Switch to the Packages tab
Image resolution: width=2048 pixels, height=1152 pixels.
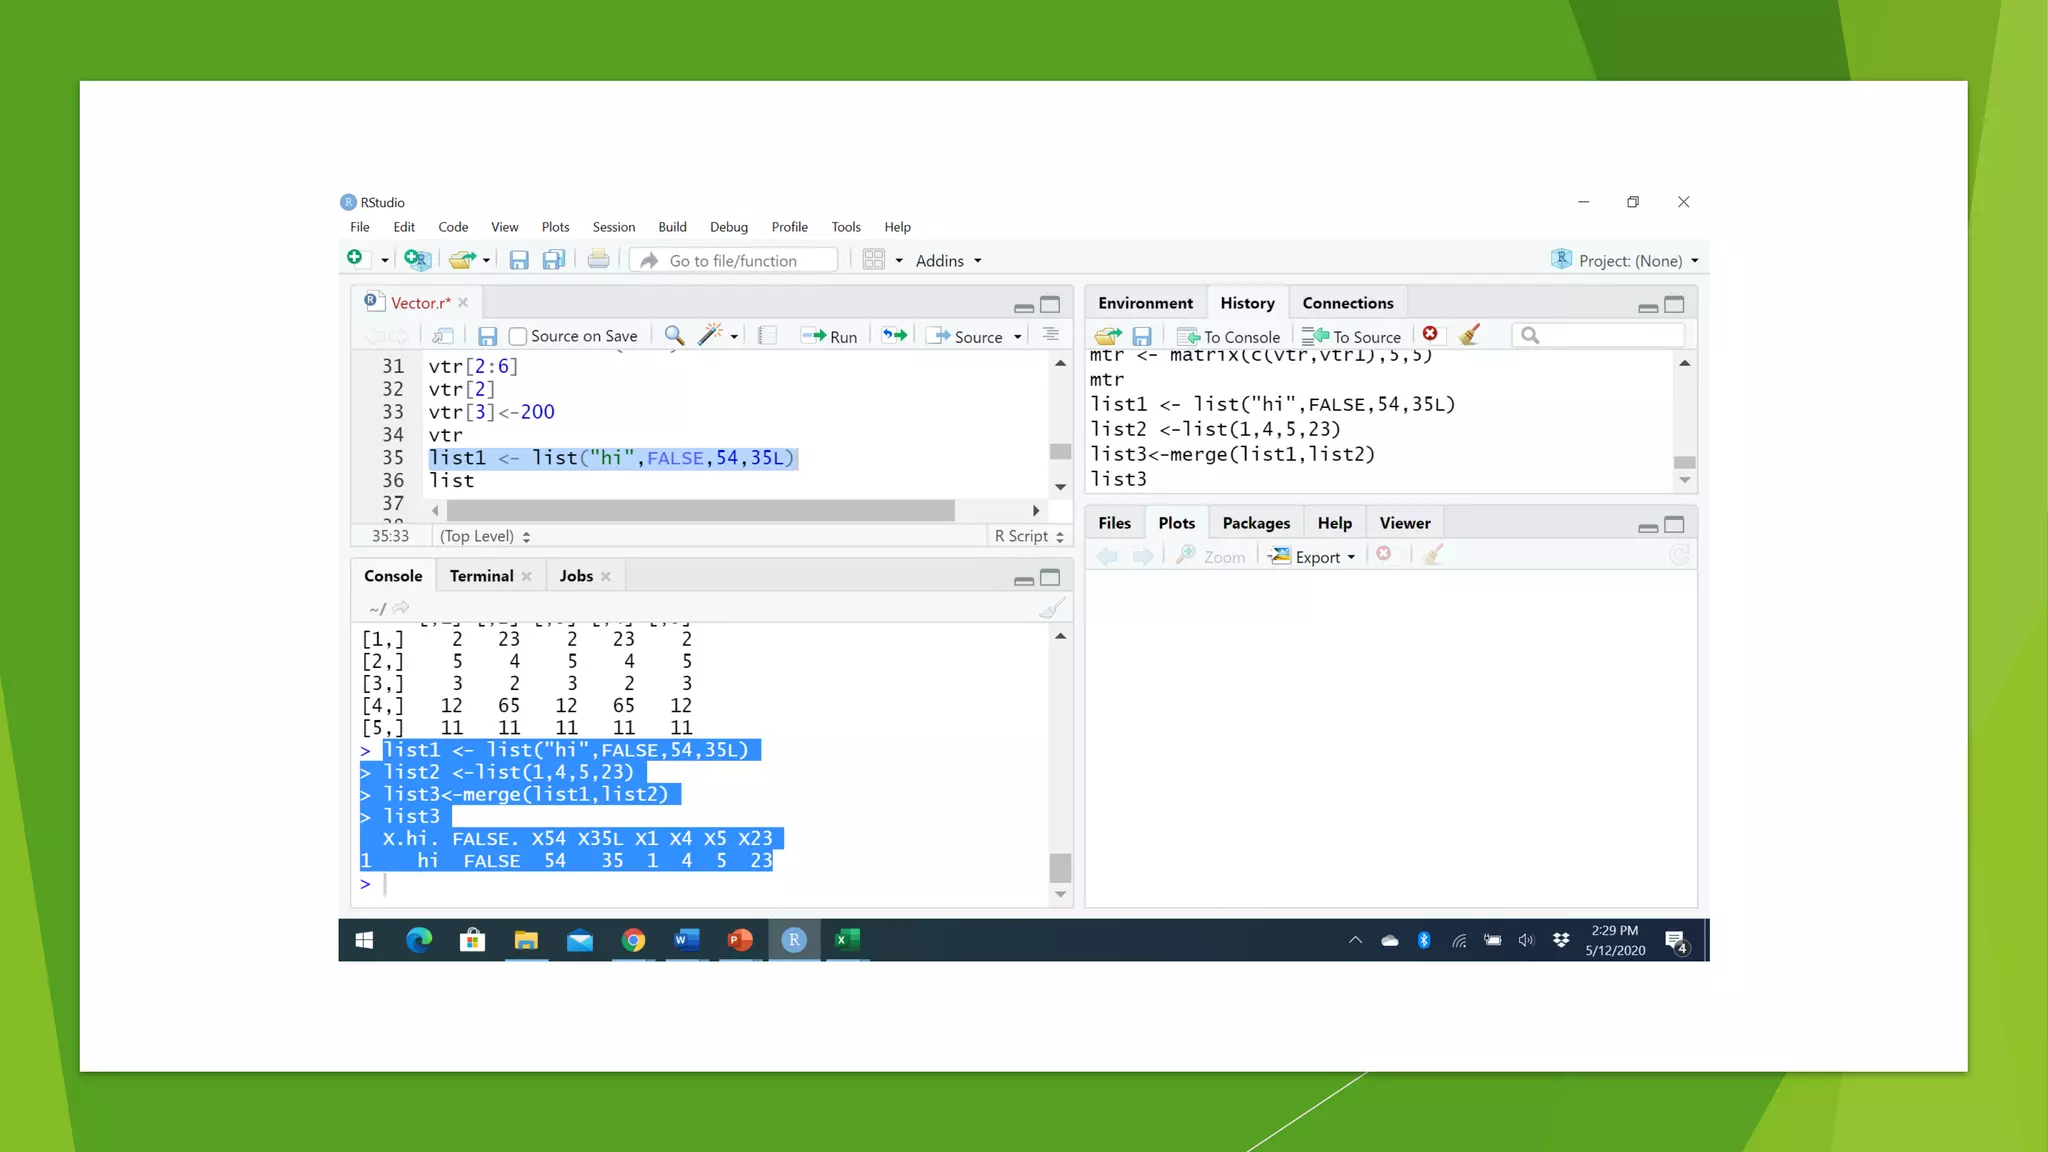(x=1256, y=523)
